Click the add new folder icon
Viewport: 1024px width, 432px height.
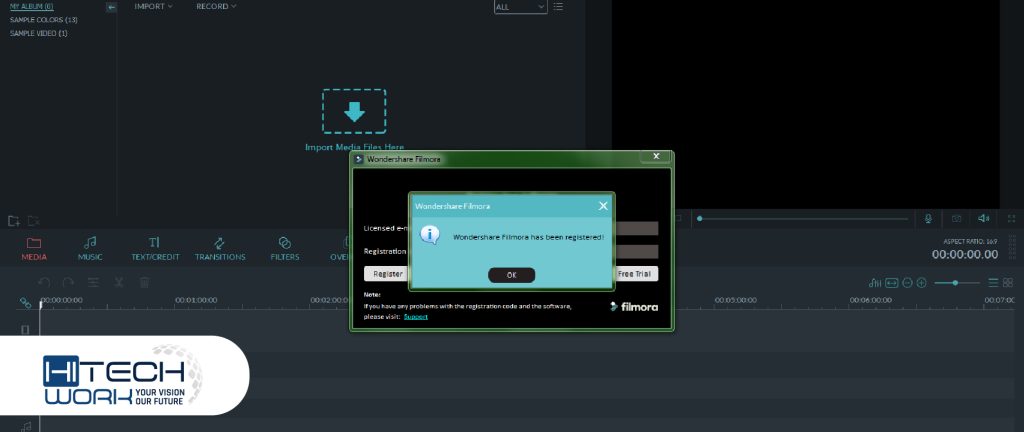click(14, 221)
